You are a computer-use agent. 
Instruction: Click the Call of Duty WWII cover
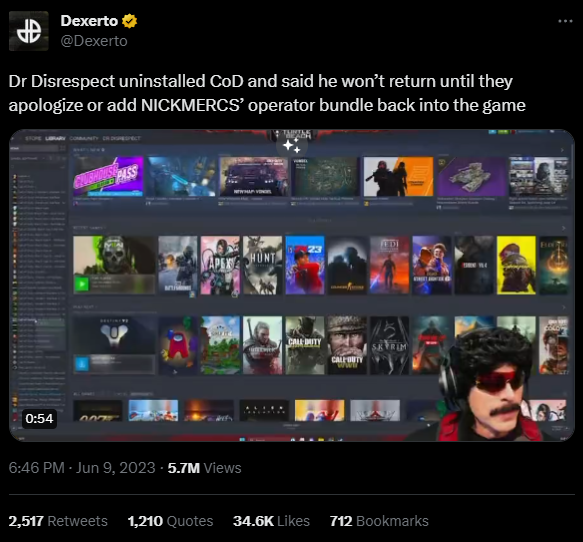[347, 345]
